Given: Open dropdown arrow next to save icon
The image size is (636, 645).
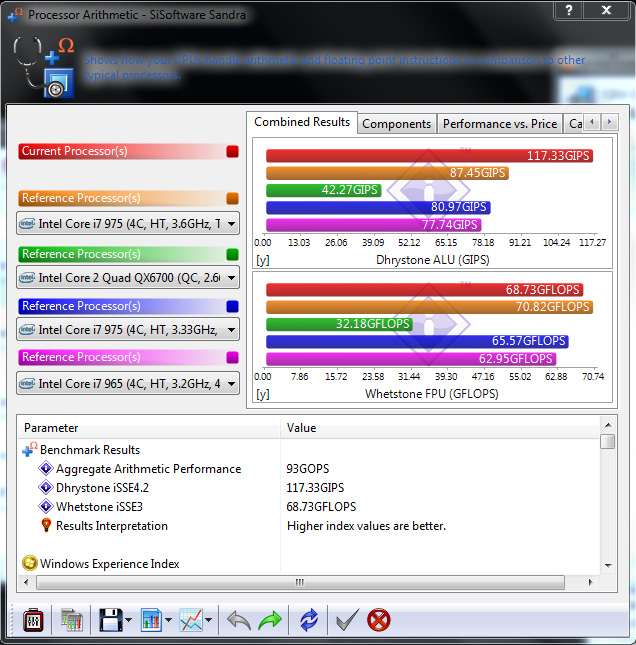Looking at the screenshot, I should 128,620.
